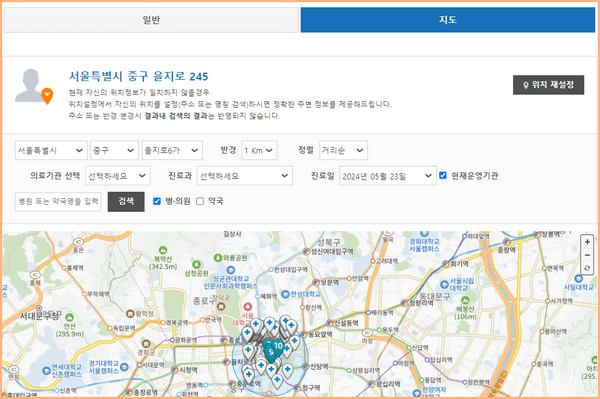The height and width of the screenshot is (399, 600).
Task: Click the 경기대학교 서울캠퍼스 icon
Action: tap(124, 367)
